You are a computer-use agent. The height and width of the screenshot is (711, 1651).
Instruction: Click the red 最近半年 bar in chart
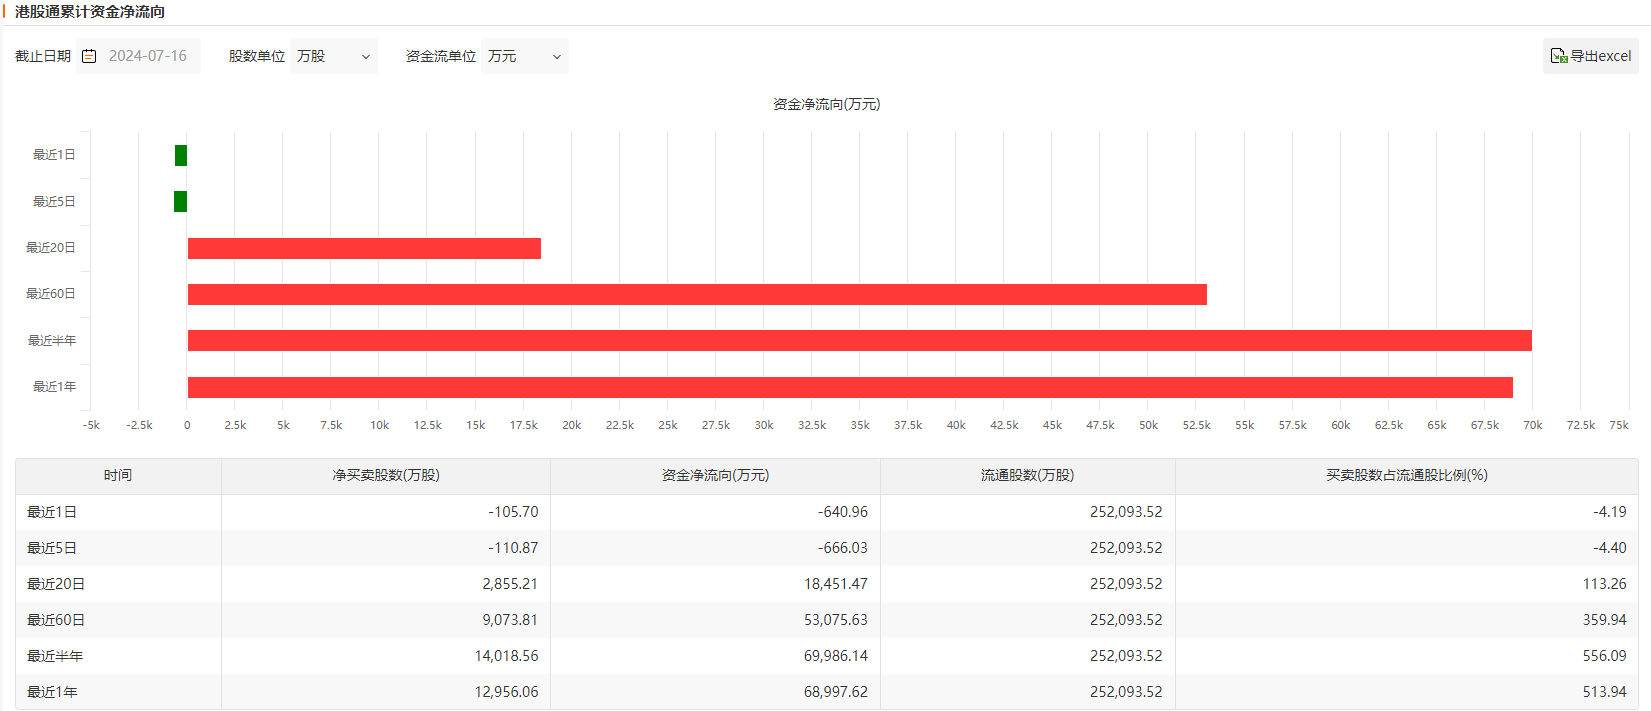pyautogui.click(x=860, y=340)
